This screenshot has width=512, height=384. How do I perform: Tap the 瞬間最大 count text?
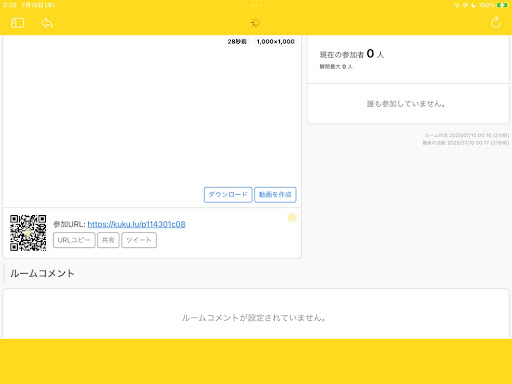(336, 67)
